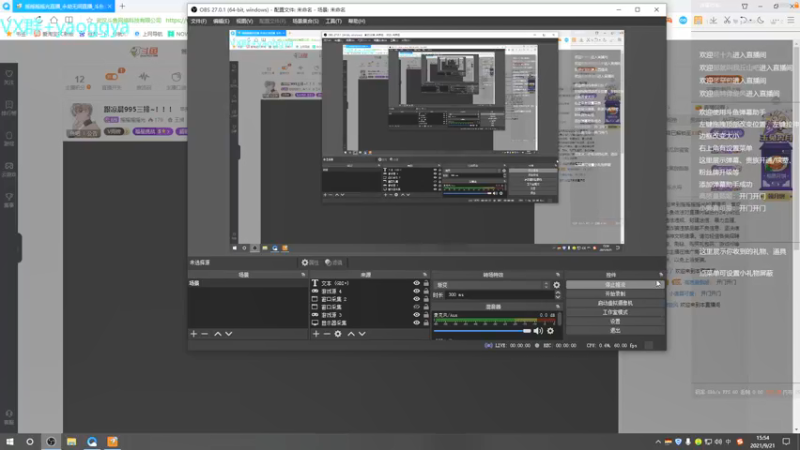Open OBS 设置 settings button

(615, 321)
